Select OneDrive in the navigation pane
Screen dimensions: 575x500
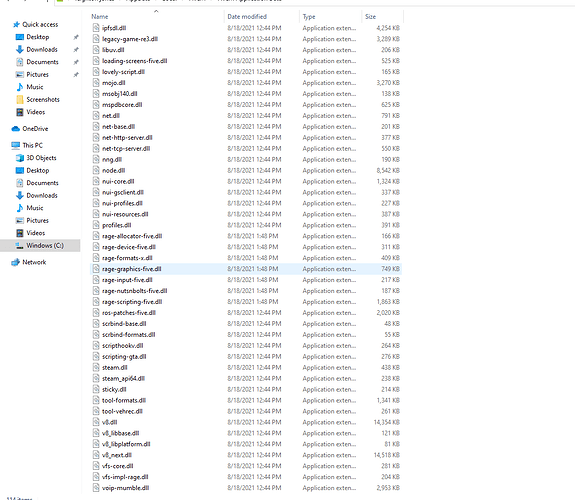click(35, 129)
